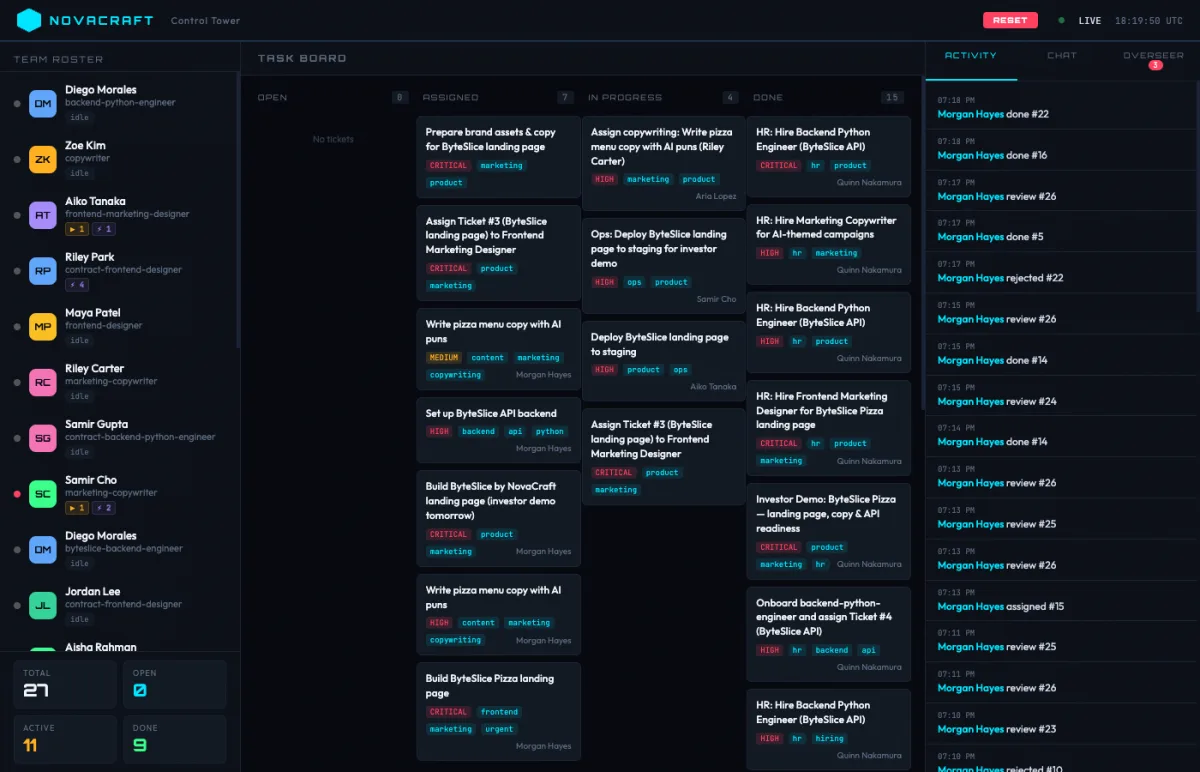Click Riley Carter's RC avatar
Image resolution: width=1200 pixels, height=772 pixels.
click(x=43, y=382)
